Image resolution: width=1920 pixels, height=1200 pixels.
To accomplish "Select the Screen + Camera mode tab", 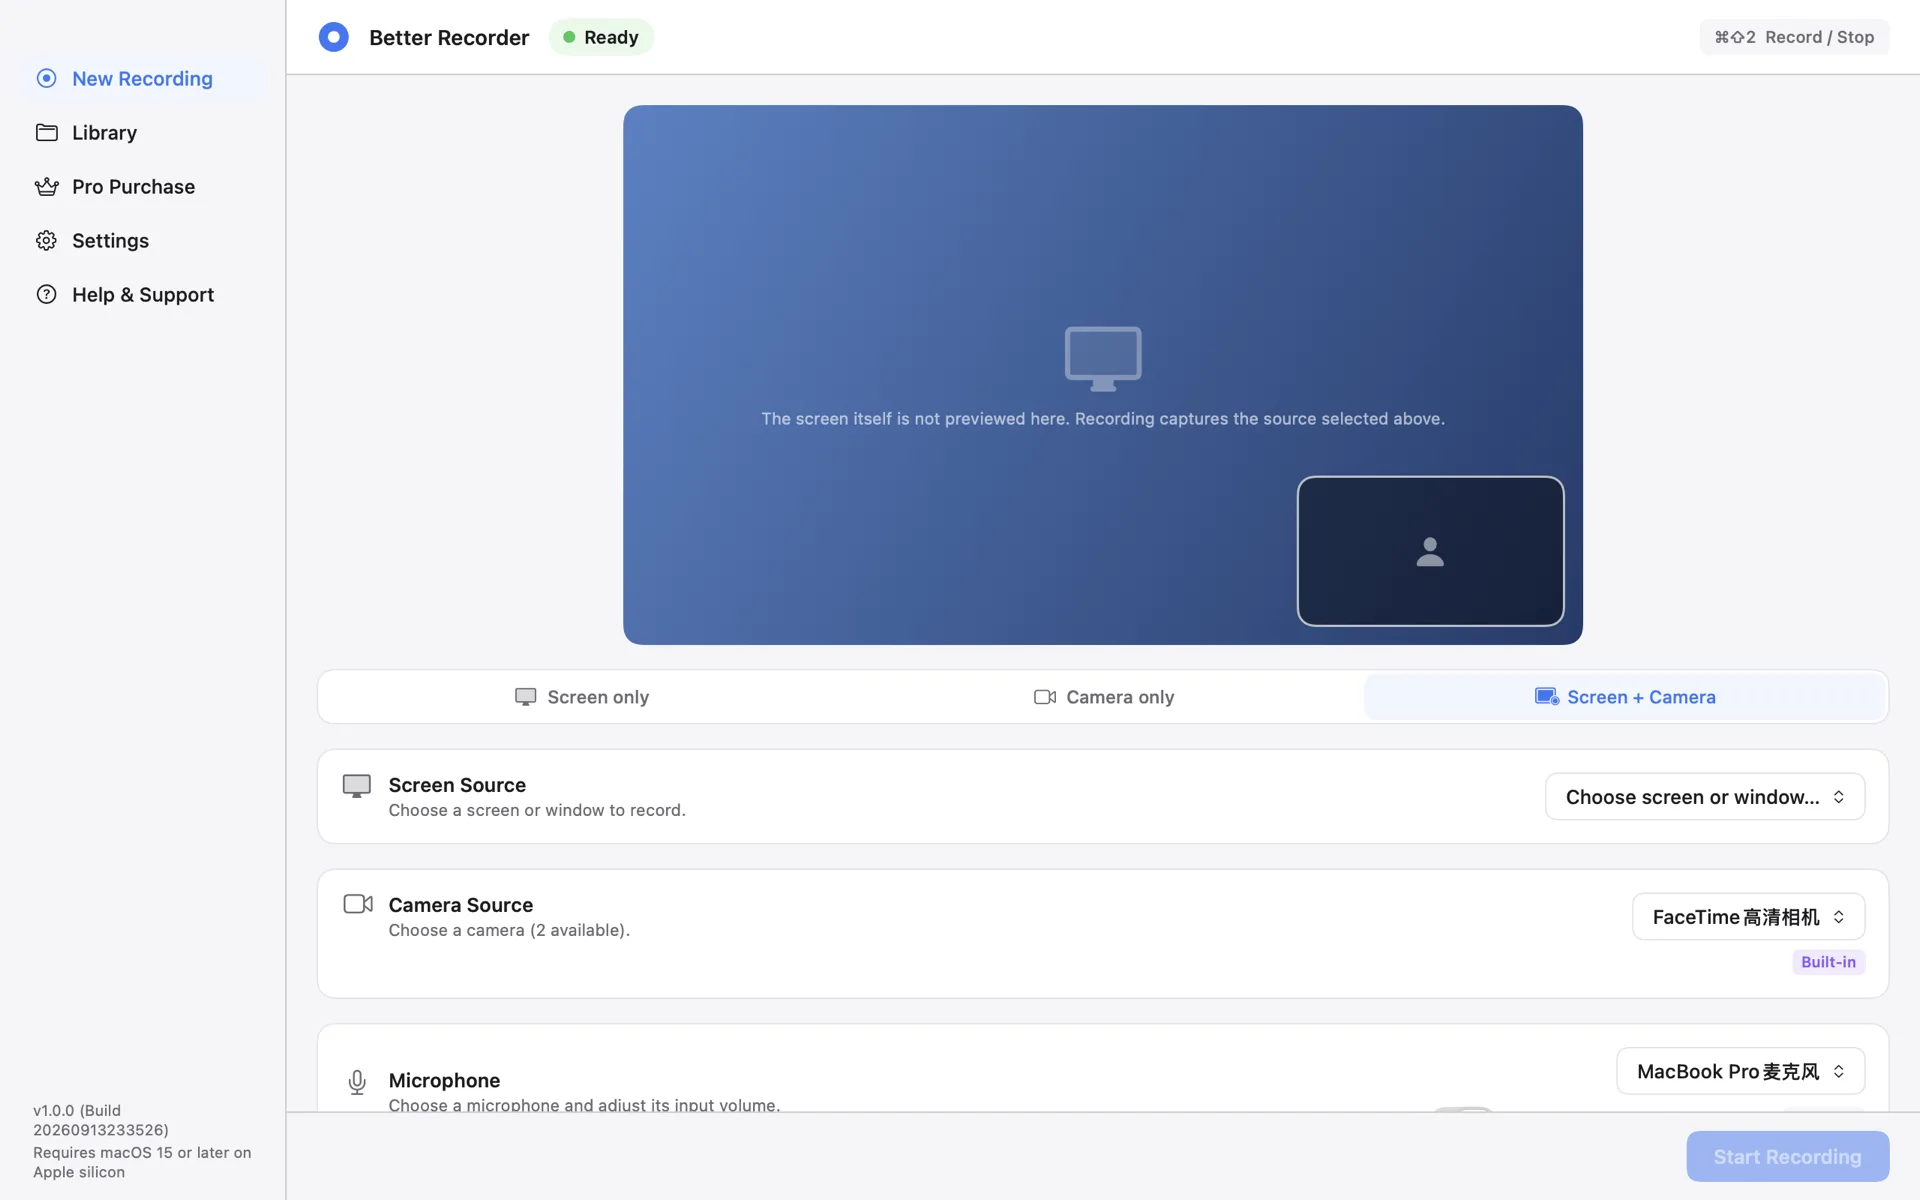I will [x=1625, y=697].
